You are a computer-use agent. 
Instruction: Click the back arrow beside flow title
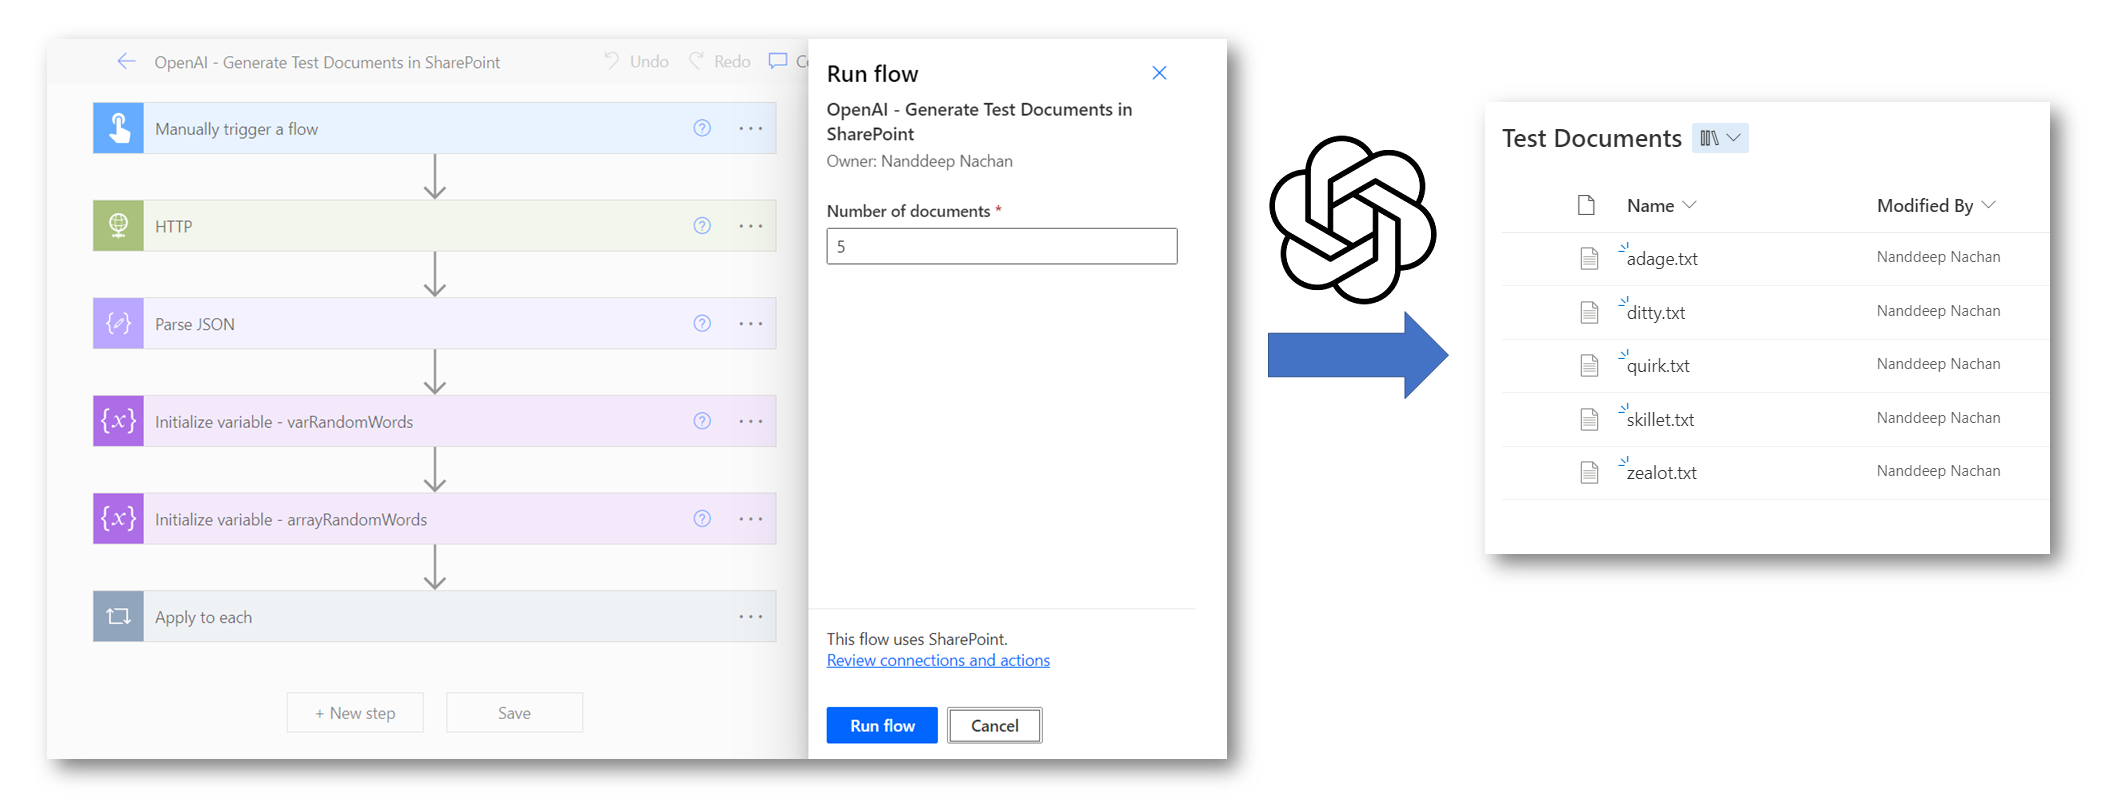126,62
